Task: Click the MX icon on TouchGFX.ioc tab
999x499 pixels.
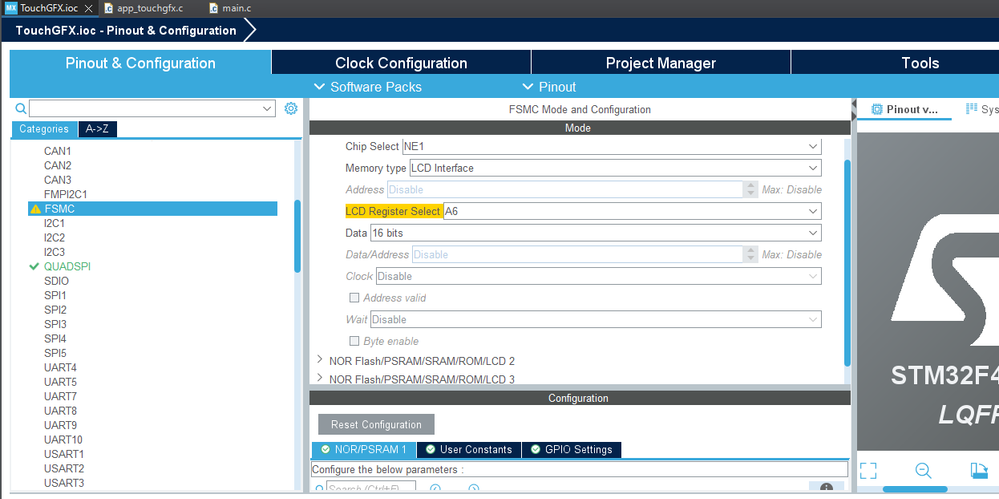Action: 11,8
